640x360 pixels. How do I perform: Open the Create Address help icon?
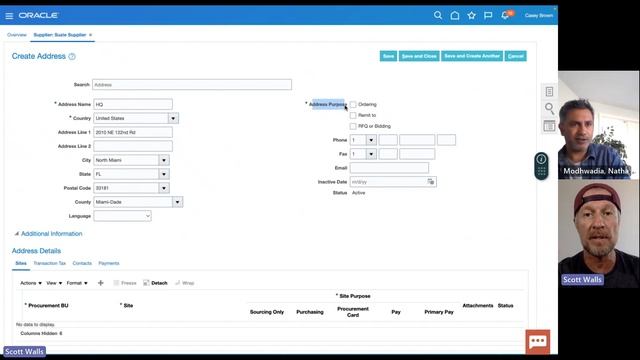coord(72,56)
